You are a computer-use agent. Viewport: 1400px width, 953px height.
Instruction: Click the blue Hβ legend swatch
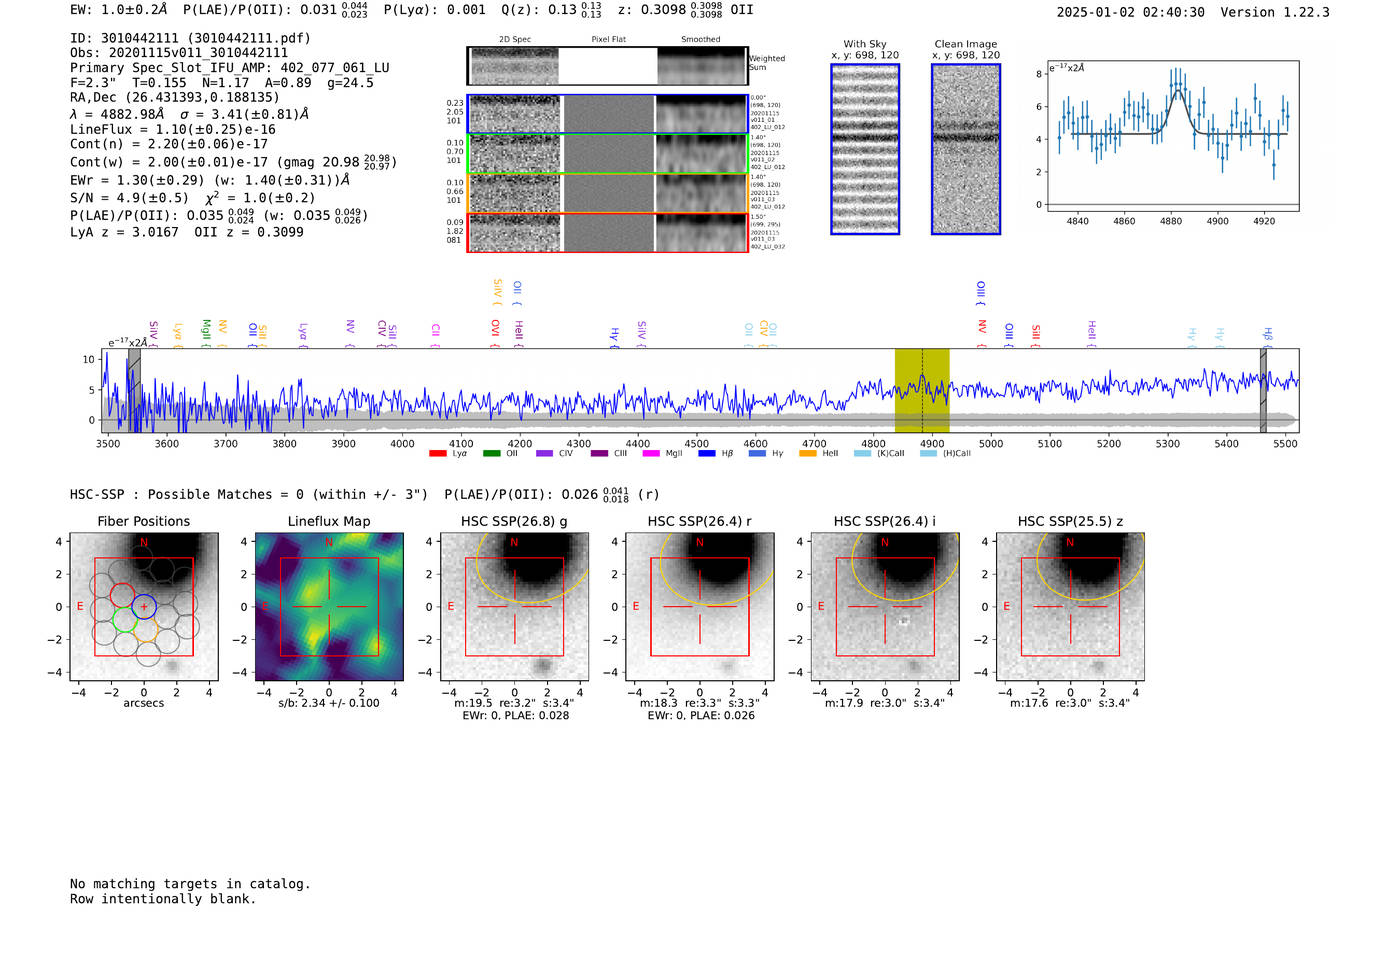707,454
